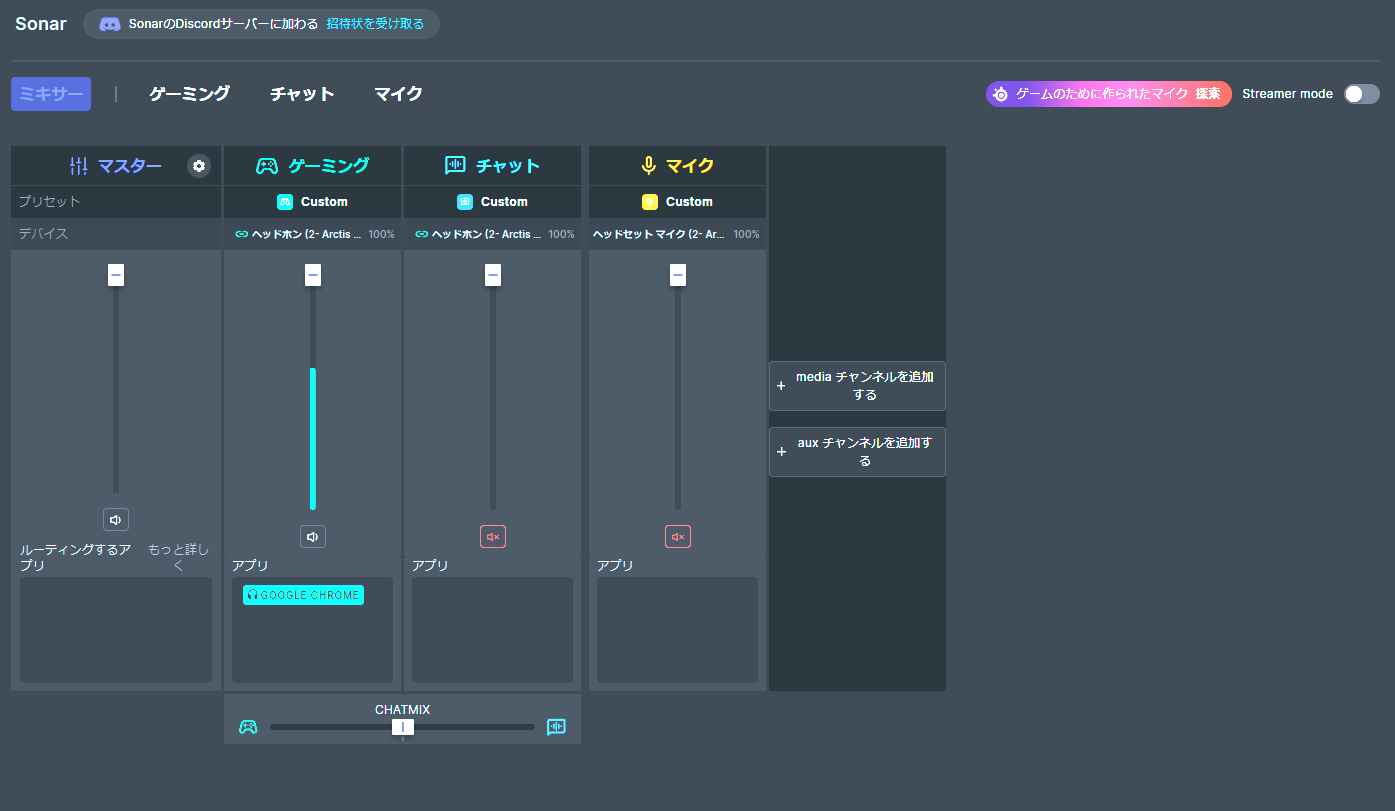Unmute the Mic channel
Image resolution: width=1395 pixels, height=811 pixels.
678,537
